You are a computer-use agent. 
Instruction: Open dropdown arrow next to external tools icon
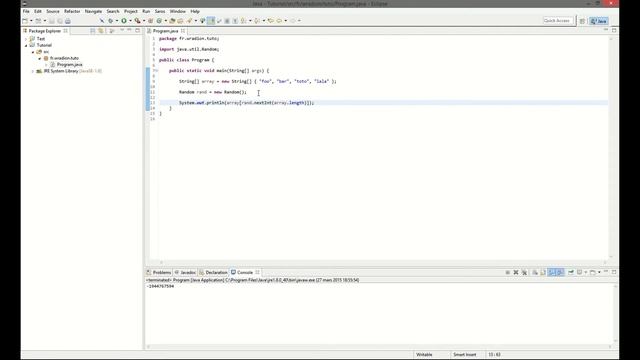(x=144, y=21)
